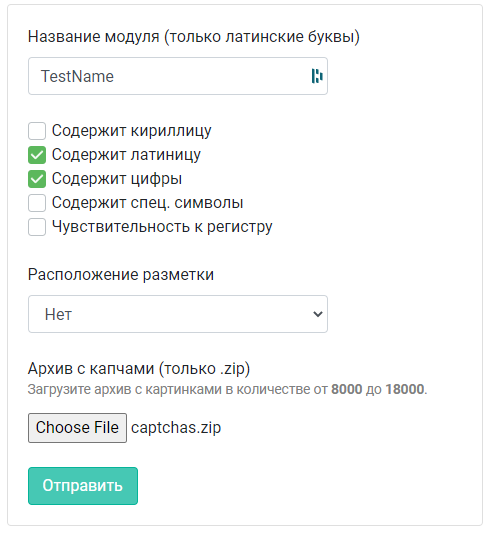Click the "Расположение разметки" label
490x534 pixels.
(121, 274)
